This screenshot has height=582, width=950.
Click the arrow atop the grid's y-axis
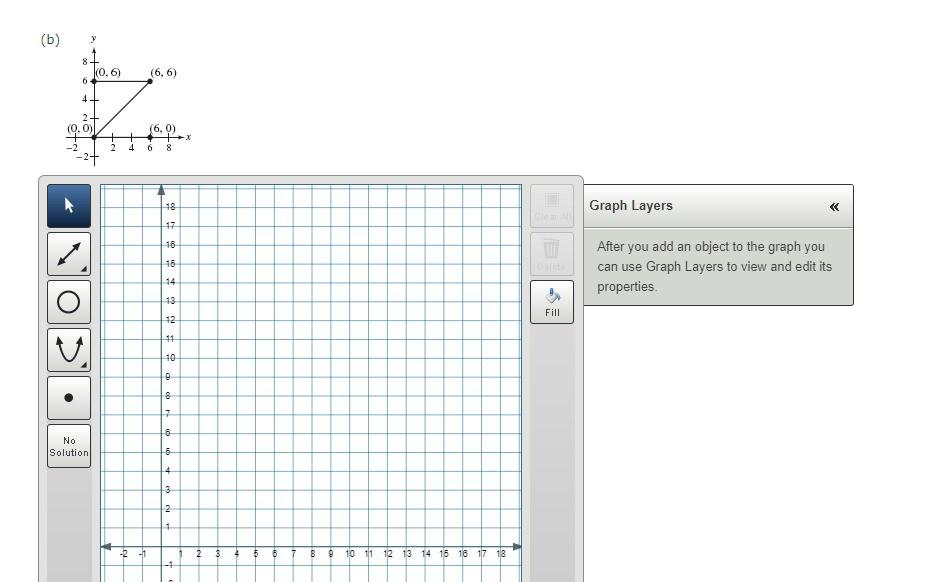coord(161,188)
